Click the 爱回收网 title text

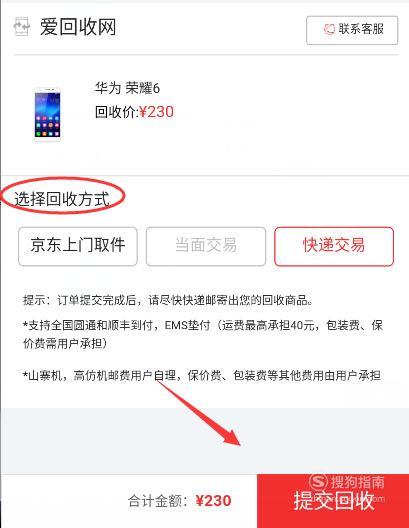(x=78, y=27)
